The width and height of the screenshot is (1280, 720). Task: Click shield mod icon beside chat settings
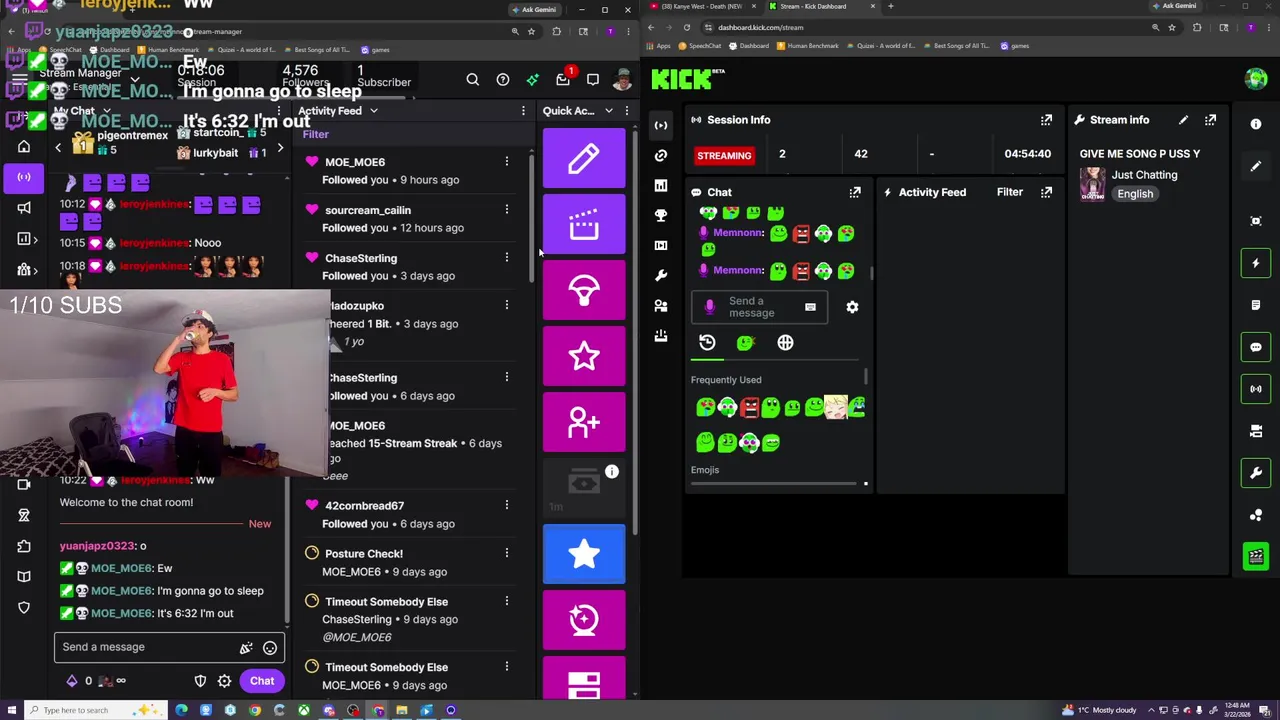click(x=200, y=681)
